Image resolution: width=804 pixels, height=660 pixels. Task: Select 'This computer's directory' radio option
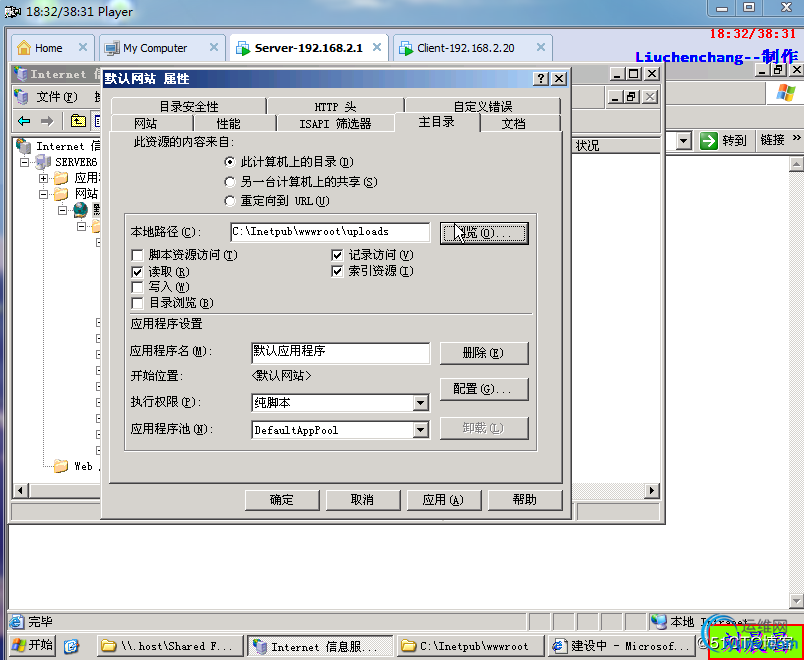(x=230, y=162)
